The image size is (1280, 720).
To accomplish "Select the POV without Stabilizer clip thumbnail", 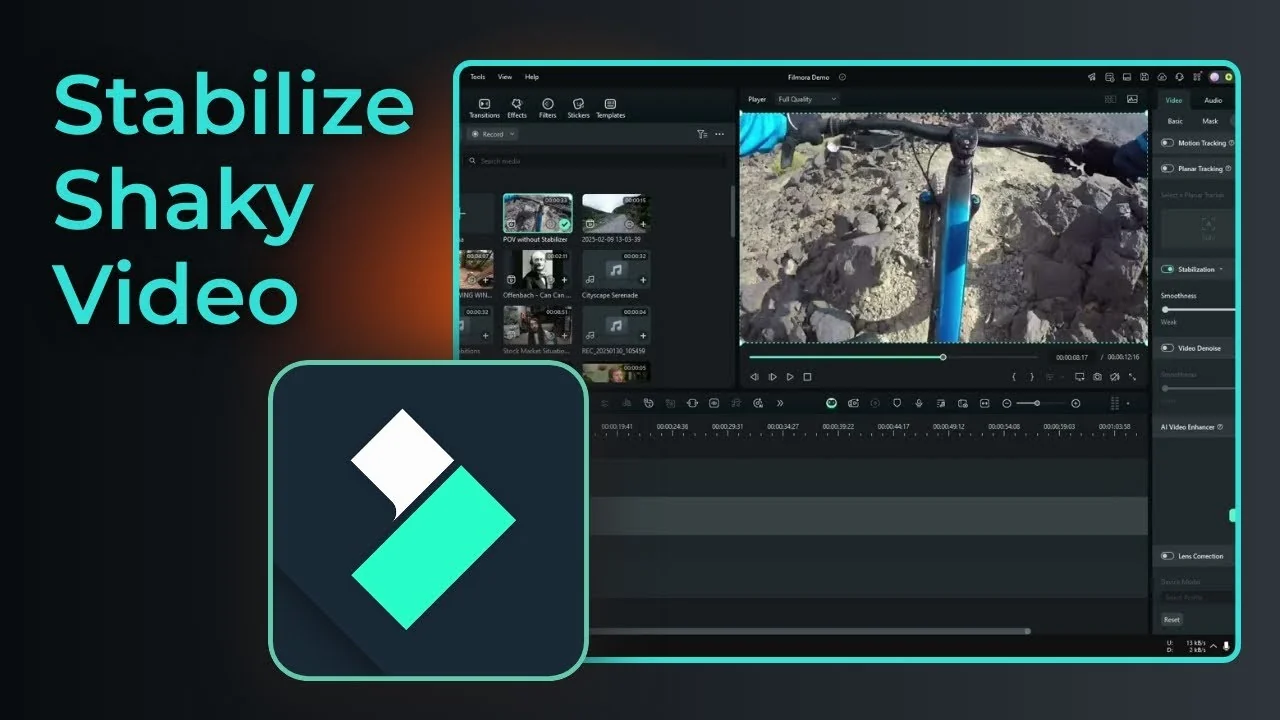I will point(537,212).
